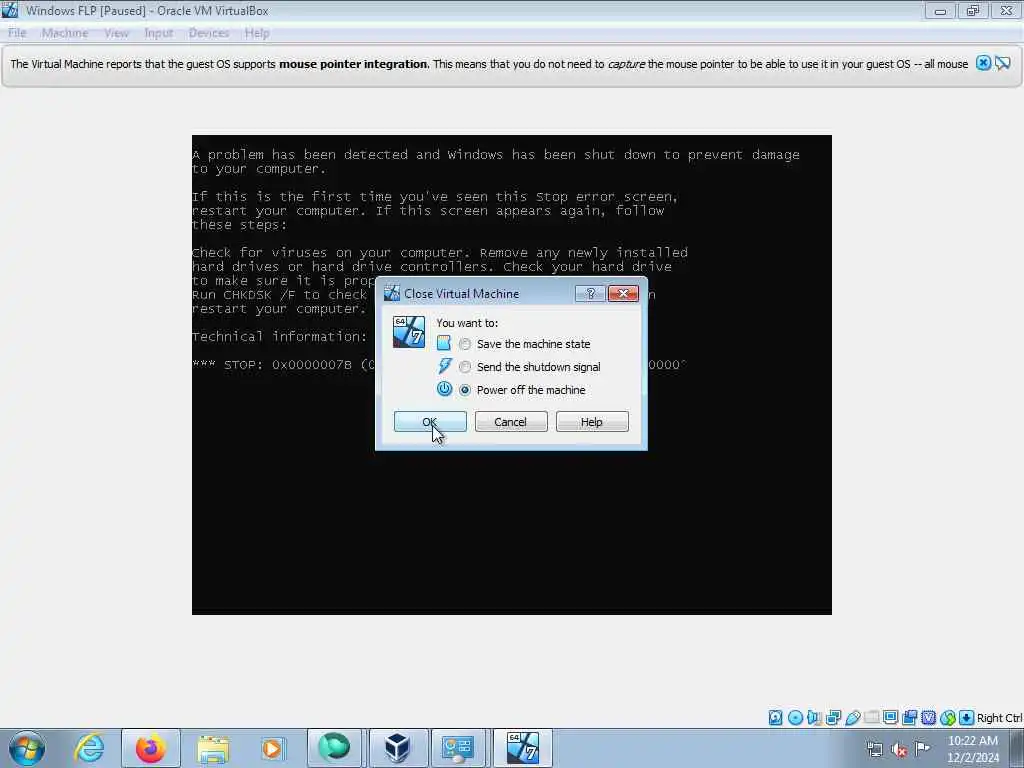Screen dimensions: 1024x768
Task: Open Action Center flag tray icon
Action: click(x=923, y=748)
